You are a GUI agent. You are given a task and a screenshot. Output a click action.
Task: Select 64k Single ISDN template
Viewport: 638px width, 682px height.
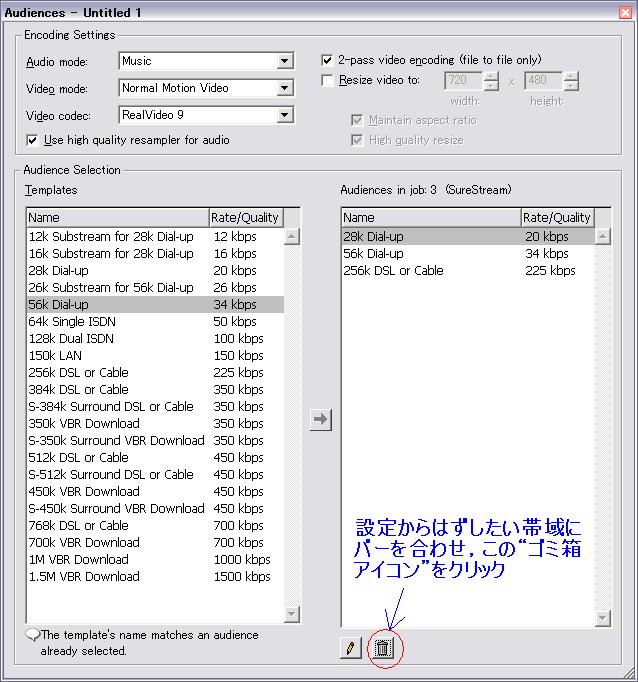[x=155, y=321]
